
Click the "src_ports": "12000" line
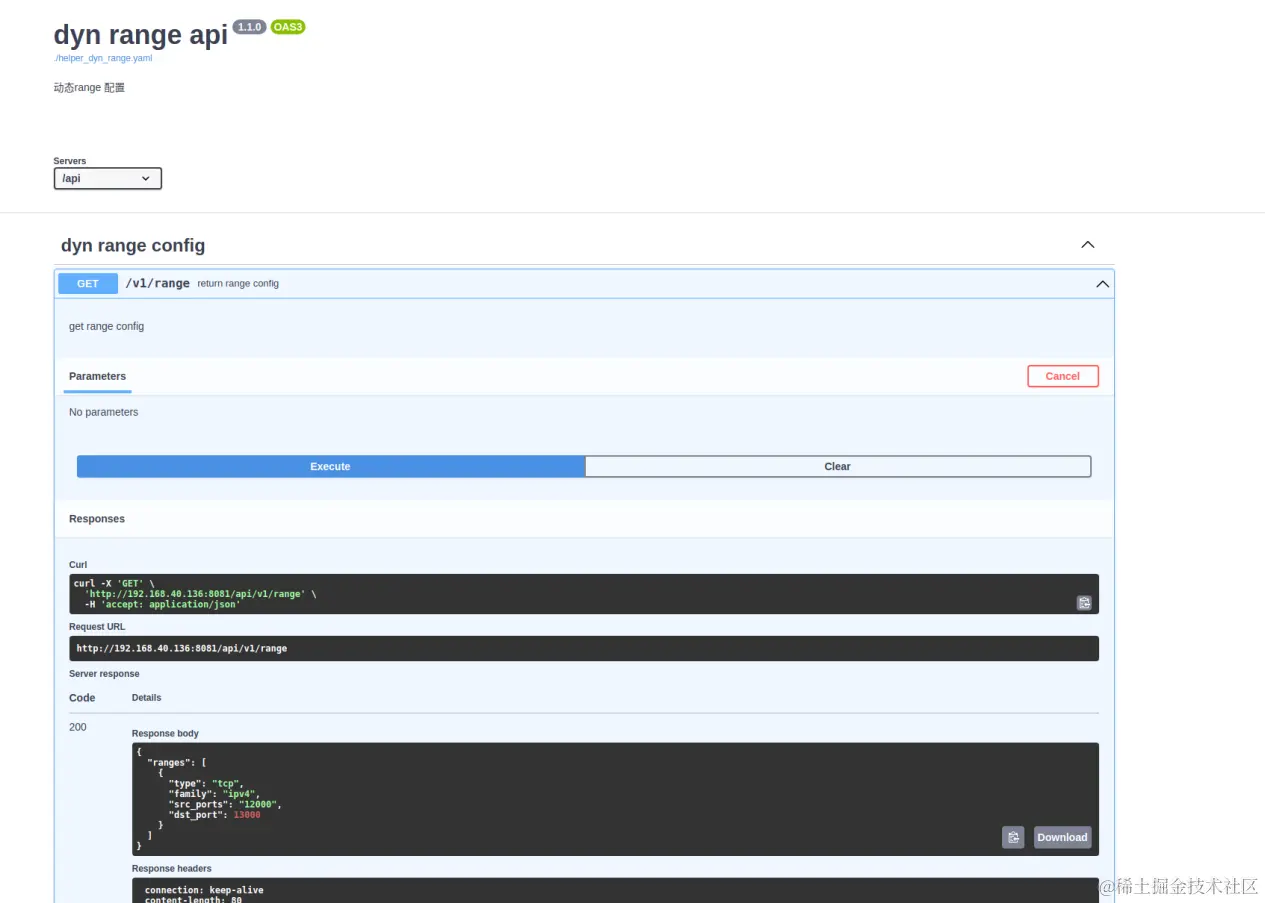(225, 804)
